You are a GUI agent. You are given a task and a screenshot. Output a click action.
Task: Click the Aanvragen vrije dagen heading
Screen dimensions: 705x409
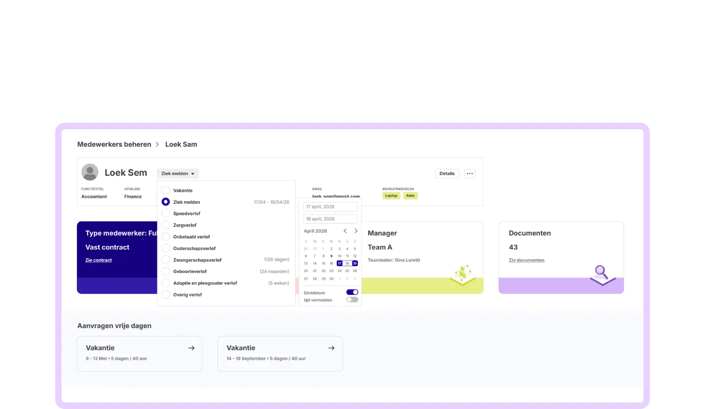[114, 325]
